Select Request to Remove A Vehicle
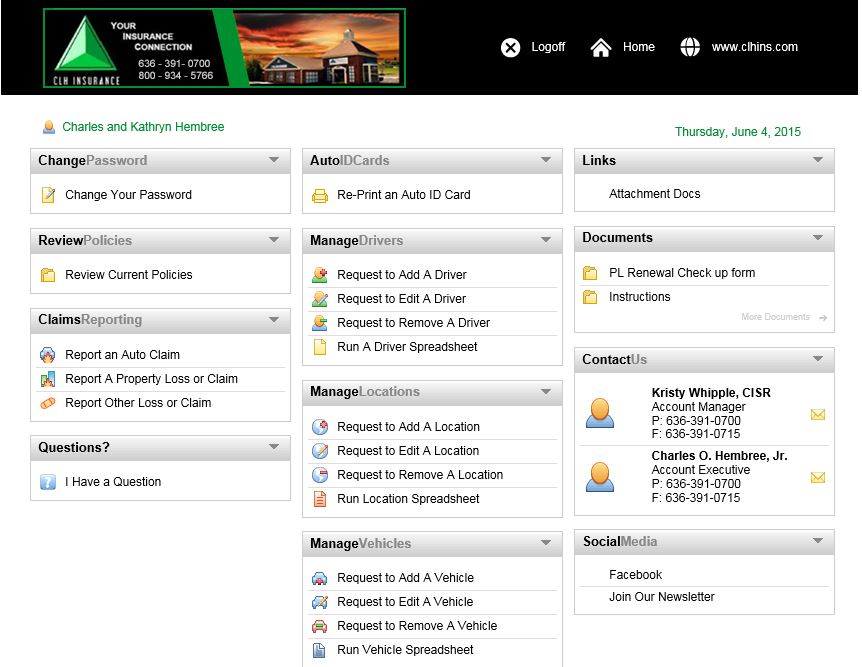862x667 pixels. point(417,626)
